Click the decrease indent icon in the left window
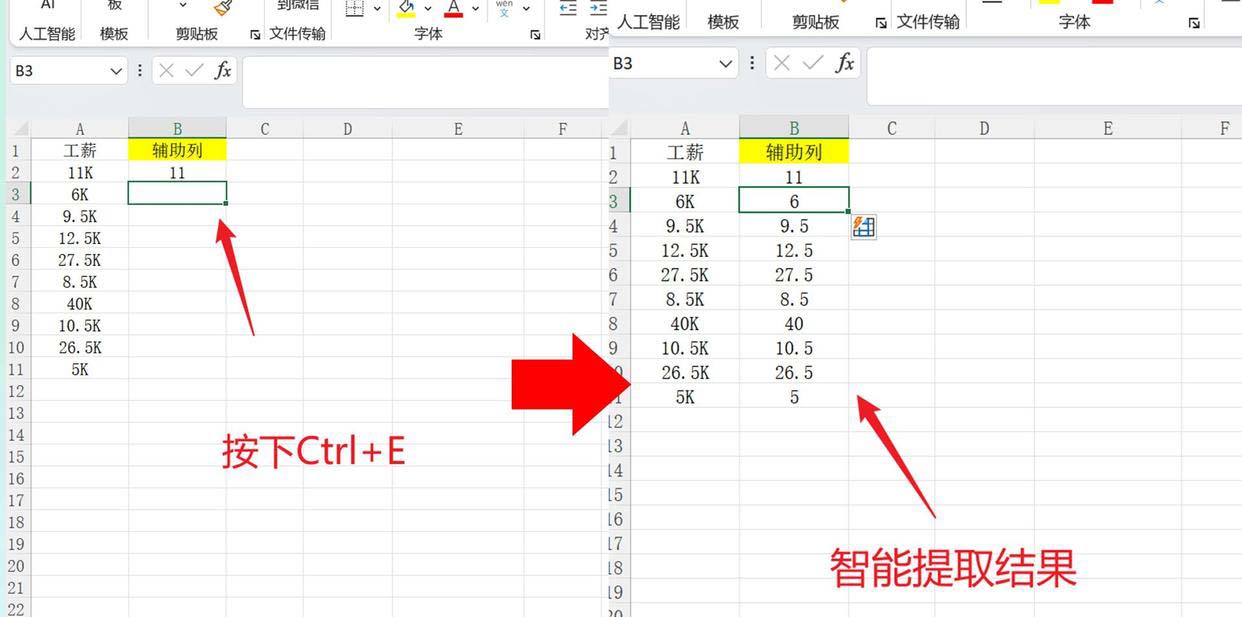 (568, 8)
